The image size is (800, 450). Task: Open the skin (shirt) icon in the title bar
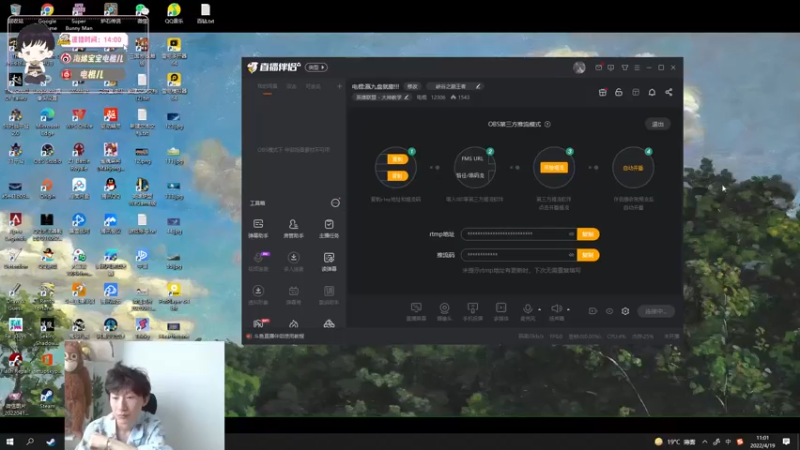point(625,67)
